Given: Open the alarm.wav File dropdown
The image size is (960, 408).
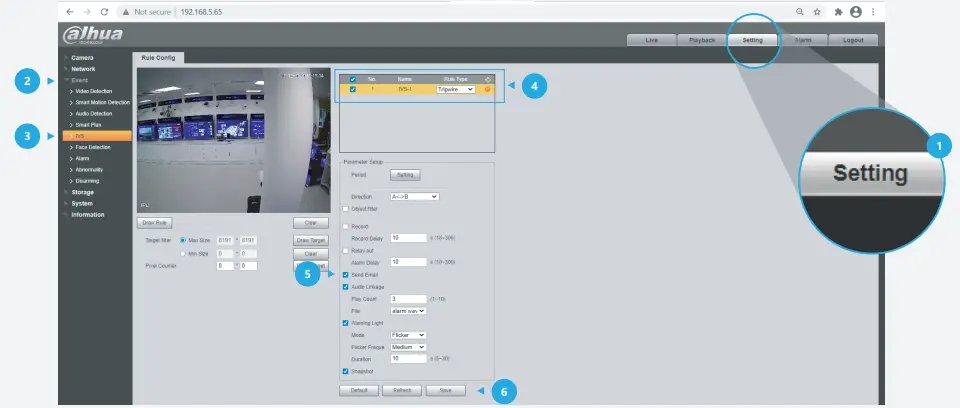Looking at the screenshot, I should 408,311.
